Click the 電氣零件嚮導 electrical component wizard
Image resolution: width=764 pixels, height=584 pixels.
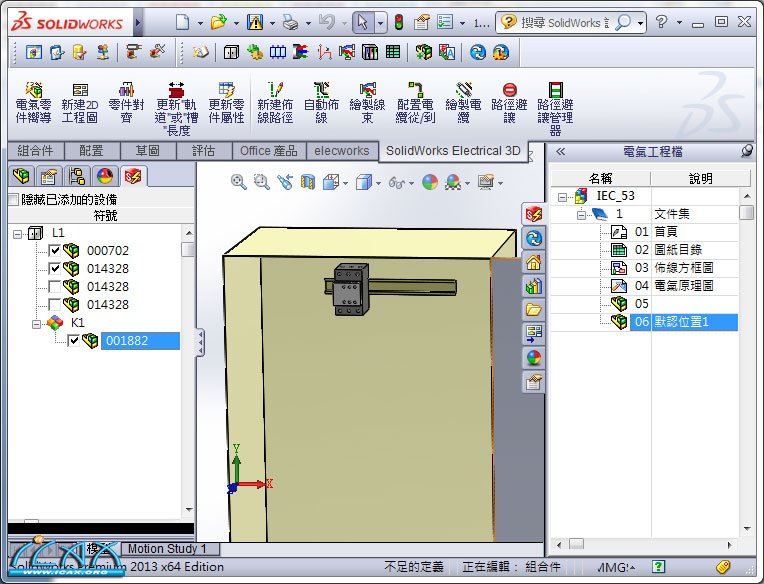(33, 102)
